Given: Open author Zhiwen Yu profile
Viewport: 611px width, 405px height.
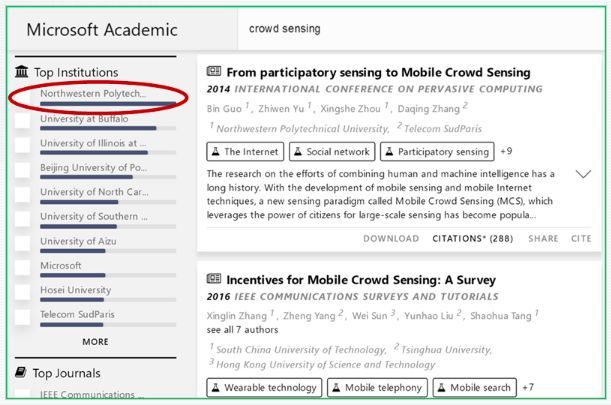Looking at the screenshot, I should click(x=281, y=108).
